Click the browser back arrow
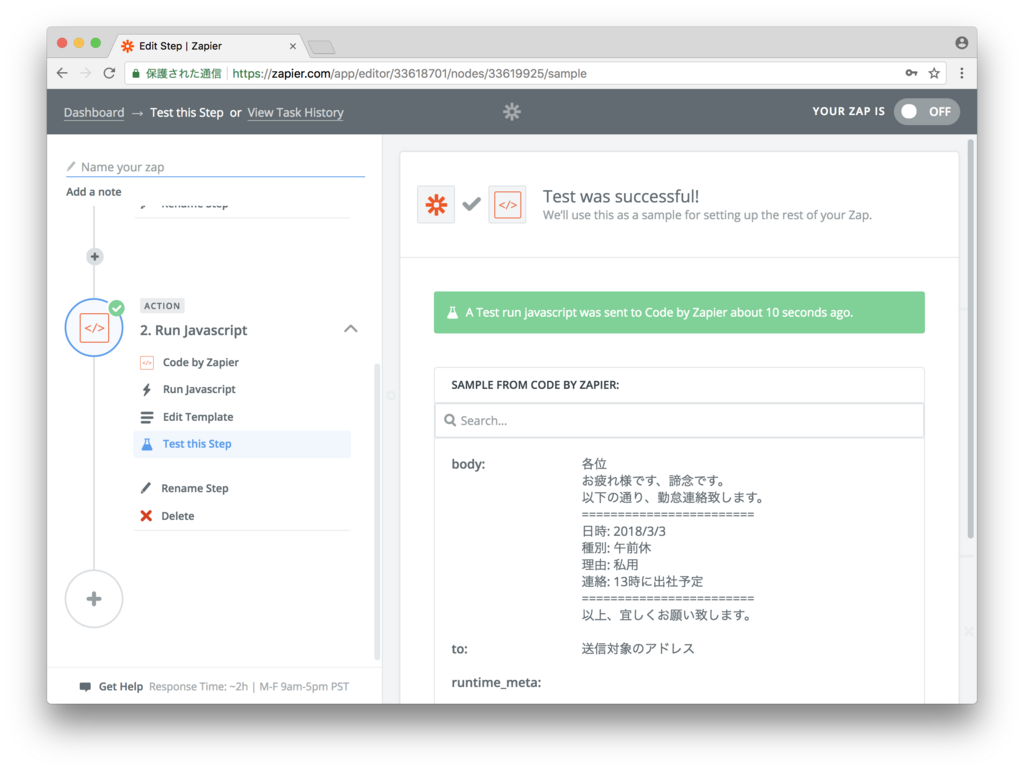 [x=62, y=73]
